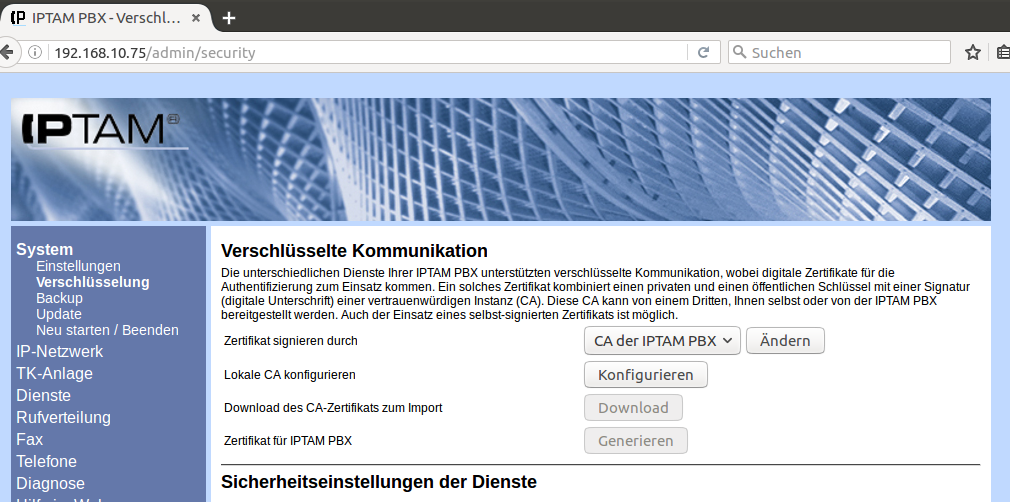Select the IPTAM PBX - Verschl... tab
The width and height of the screenshot is (1010, 502).
(x=100, y=18)
